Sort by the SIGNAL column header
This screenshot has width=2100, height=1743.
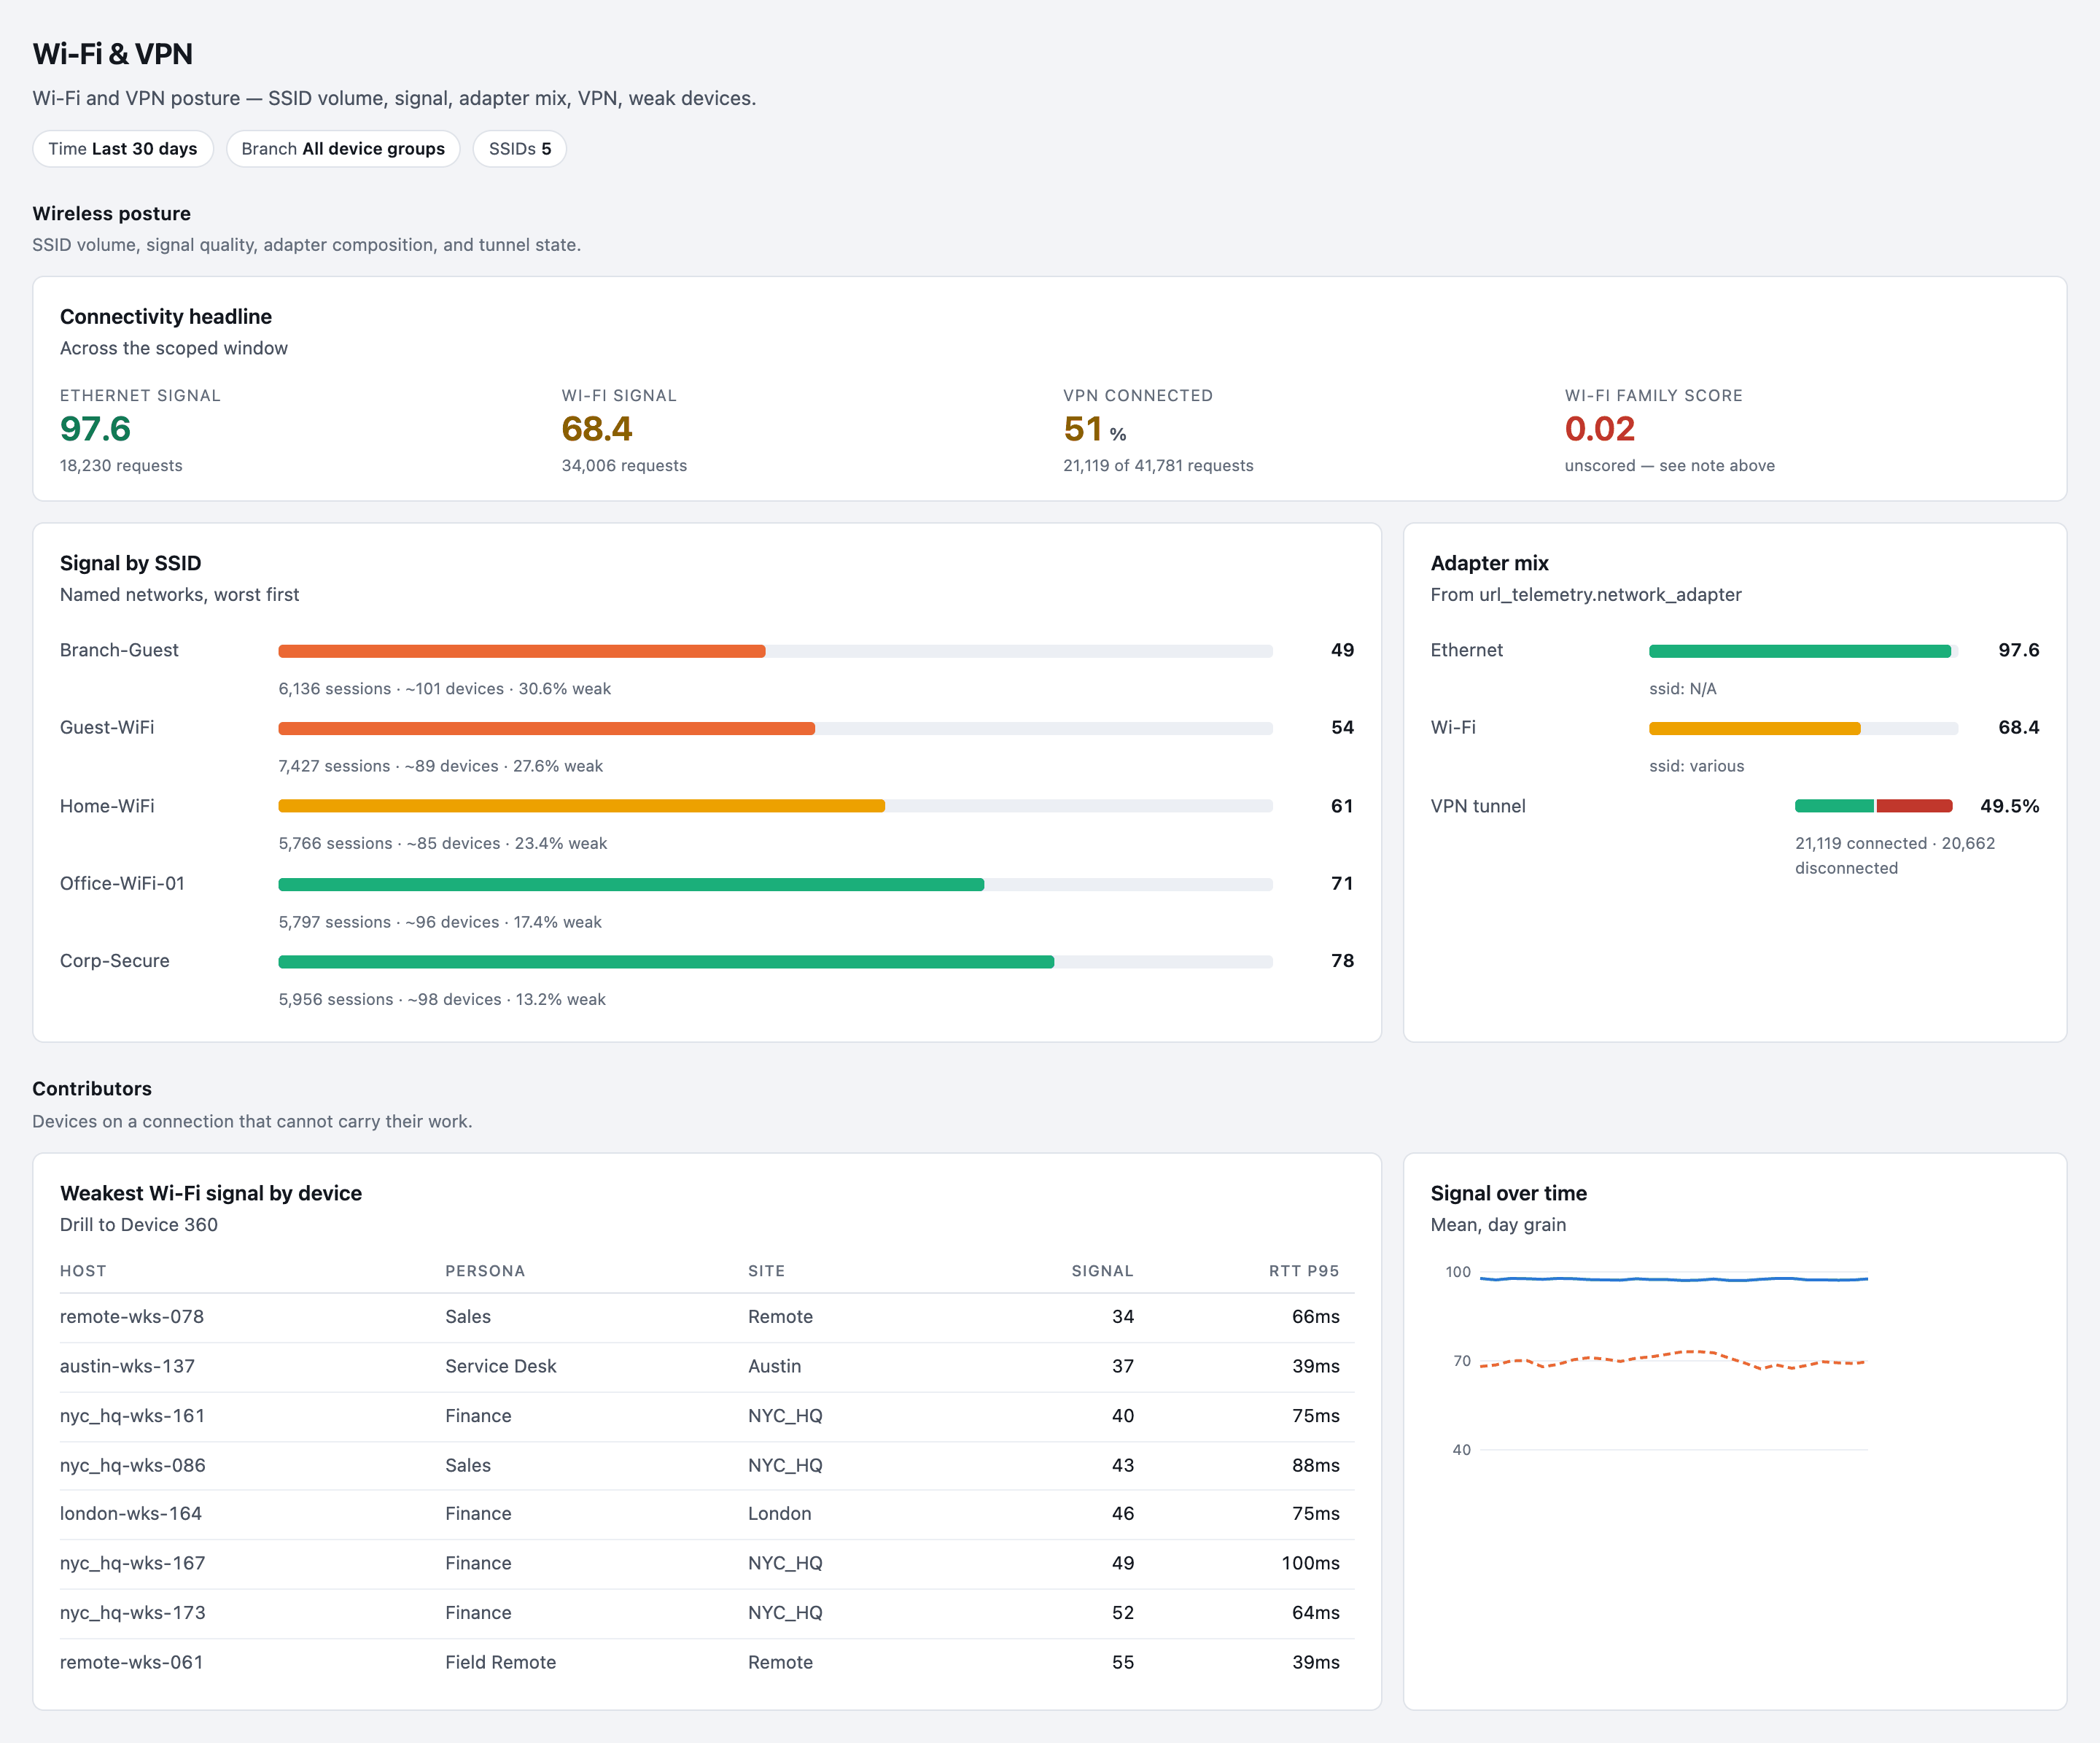pyautogui.click(x=1102, y=1271)
